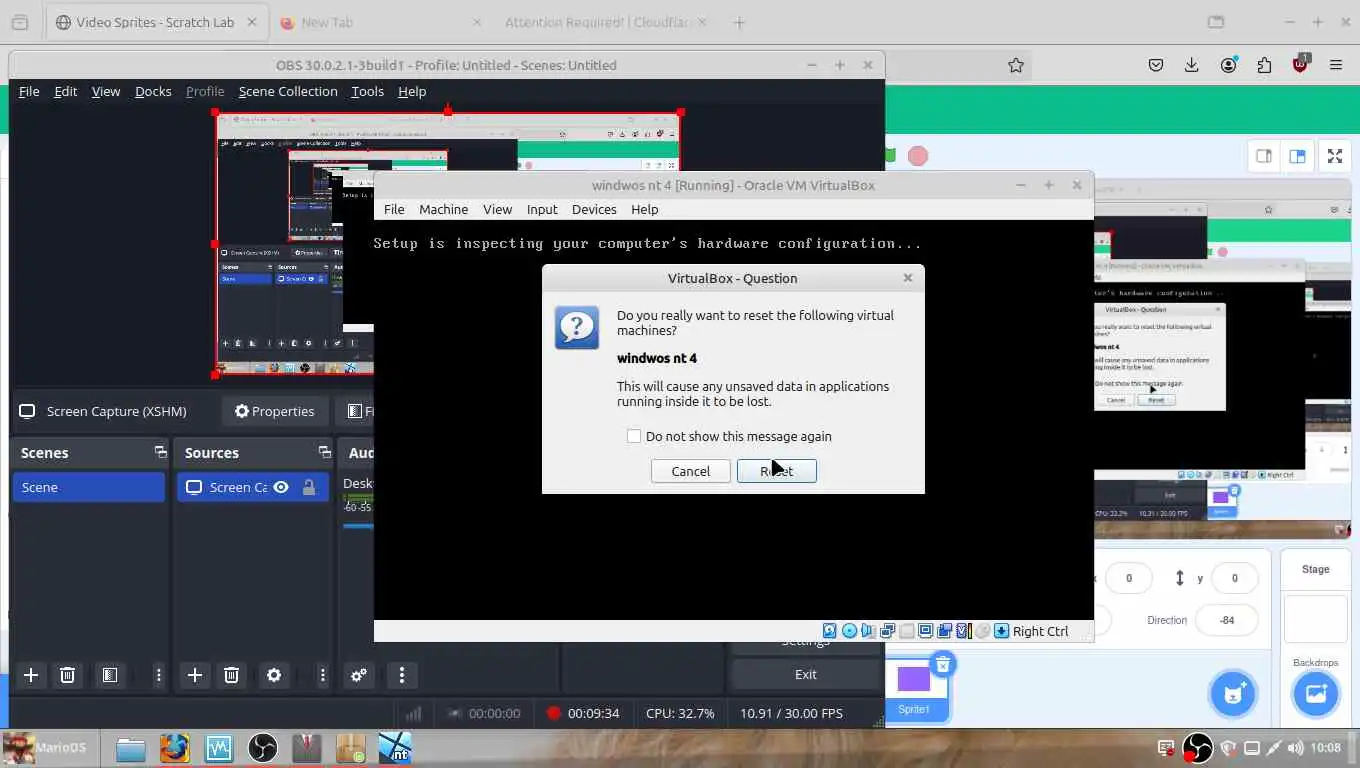Open OBS Help menu
This screenshot has height=768, width=1360.
(x=412, y=91)
